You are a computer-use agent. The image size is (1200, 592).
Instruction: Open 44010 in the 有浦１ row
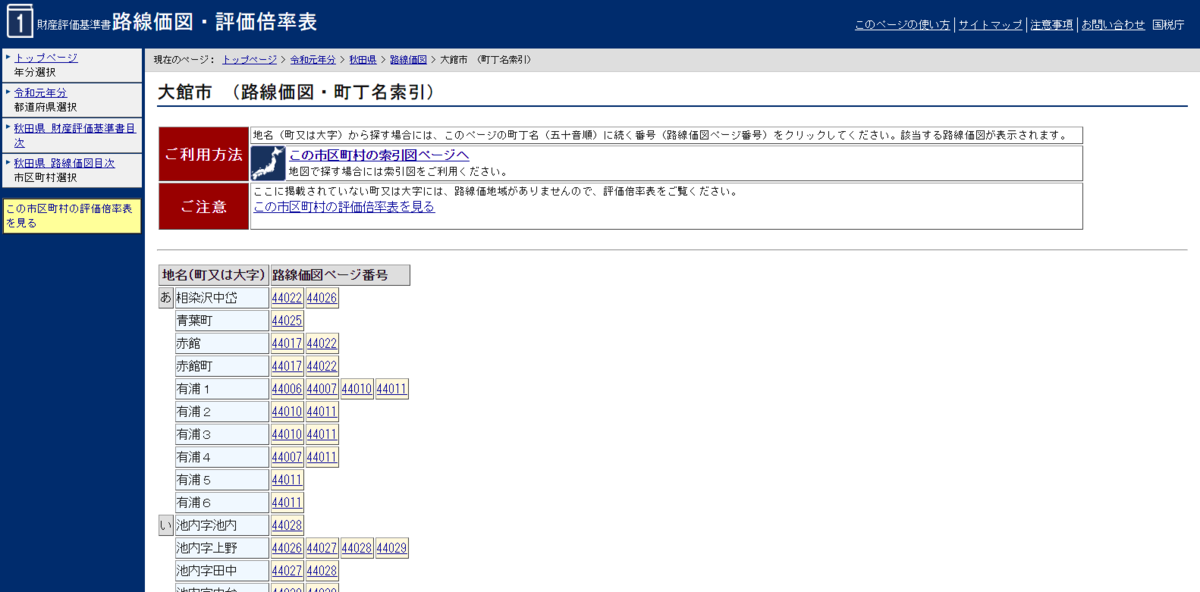(x=357, y=389)
